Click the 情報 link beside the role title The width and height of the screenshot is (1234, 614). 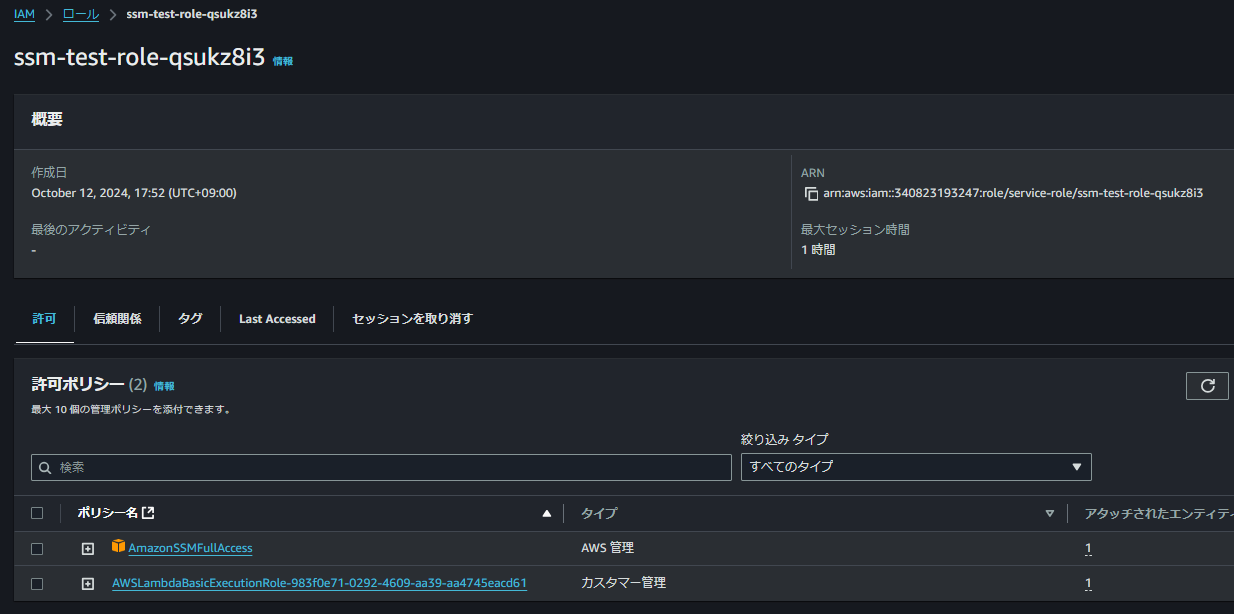tap(282, 60)
